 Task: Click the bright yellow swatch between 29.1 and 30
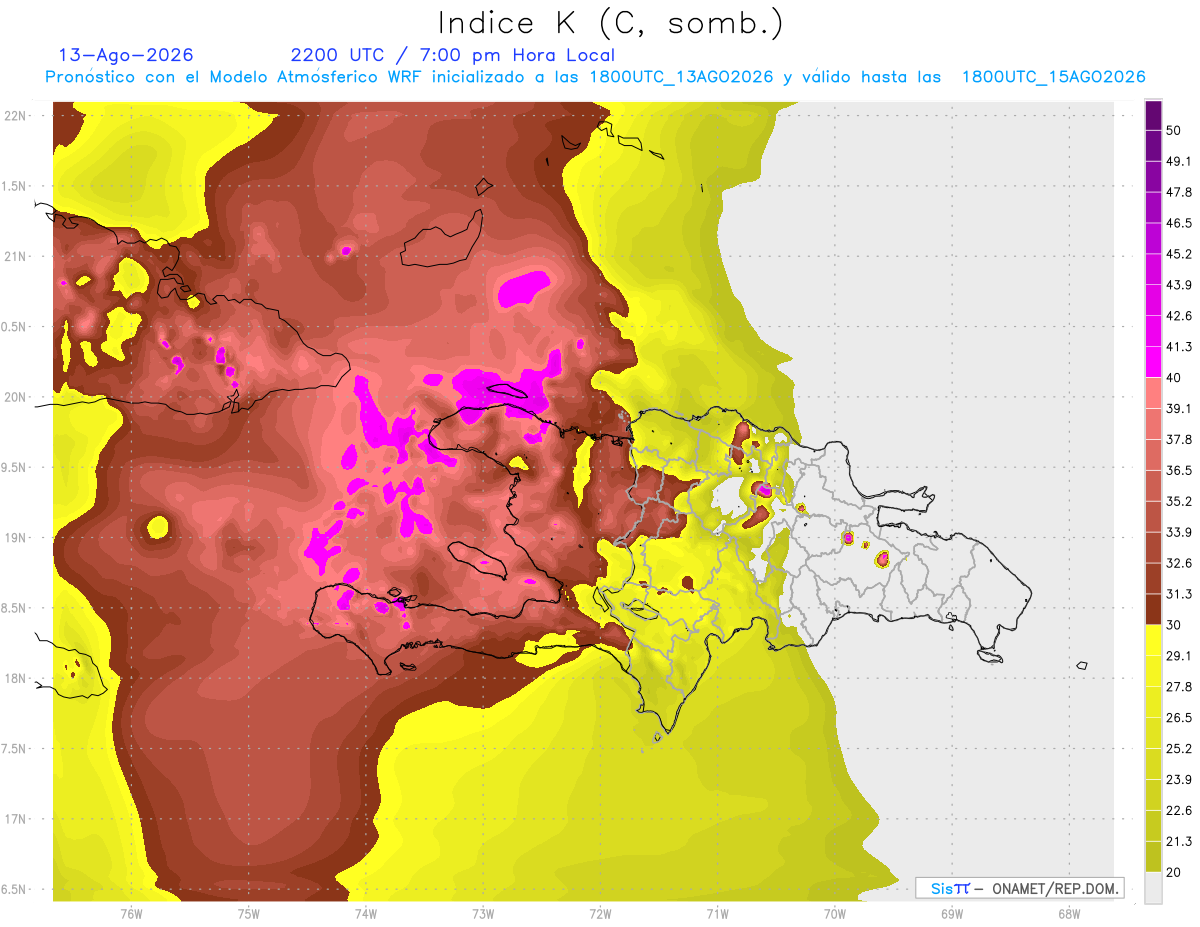click(x=1154, y=641)
